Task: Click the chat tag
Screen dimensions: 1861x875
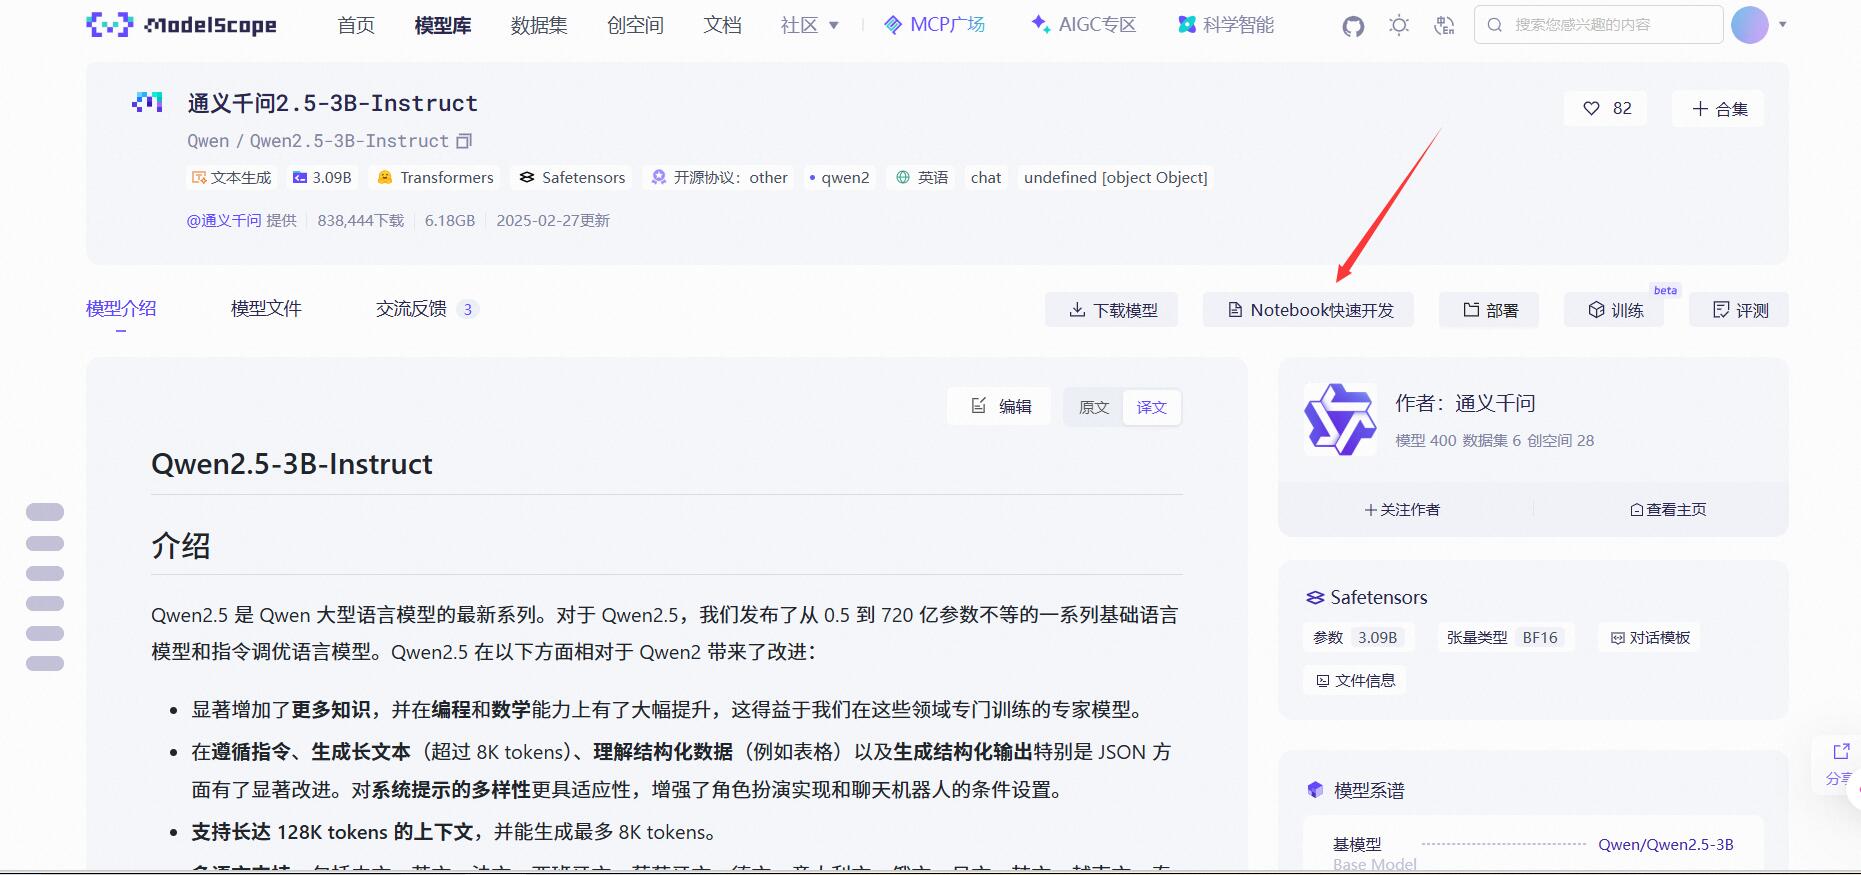Action: [986, 177]
